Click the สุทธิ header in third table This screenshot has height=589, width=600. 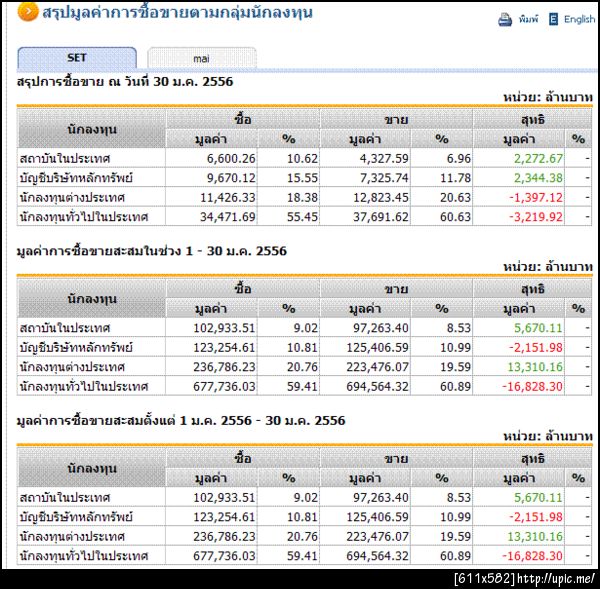(x=532, y=458)
